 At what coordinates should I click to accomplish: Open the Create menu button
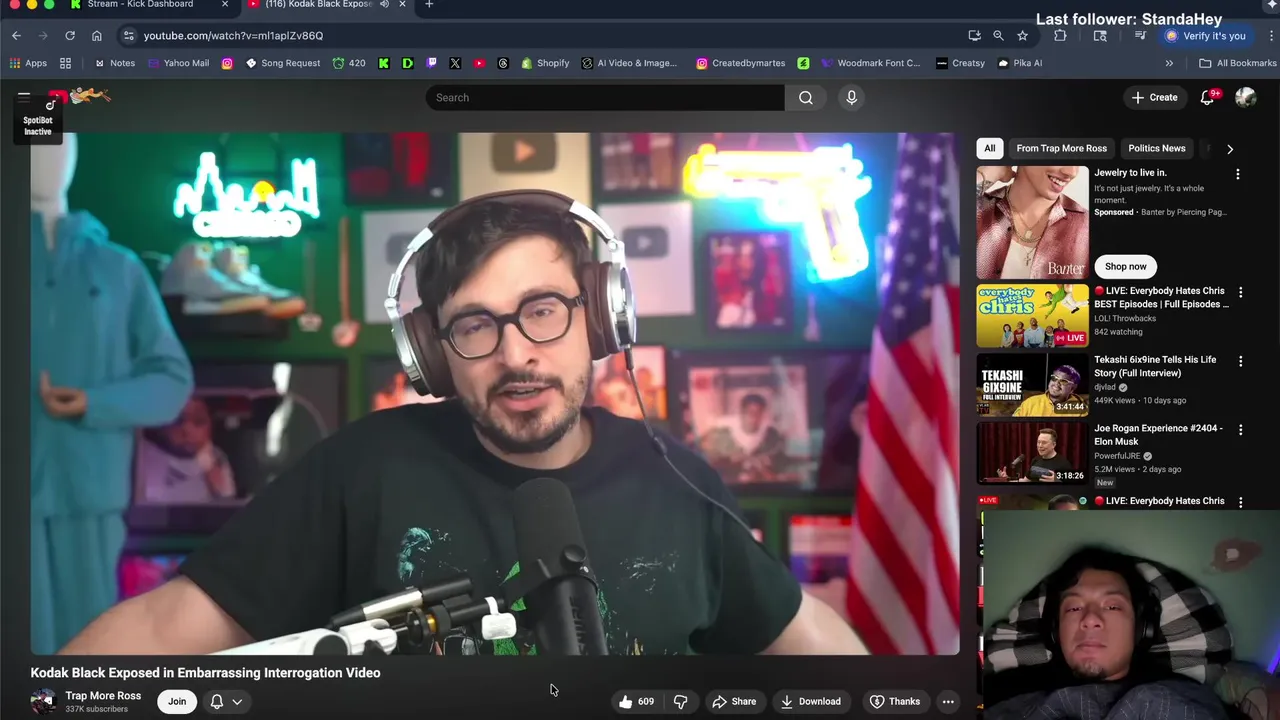1154,97
